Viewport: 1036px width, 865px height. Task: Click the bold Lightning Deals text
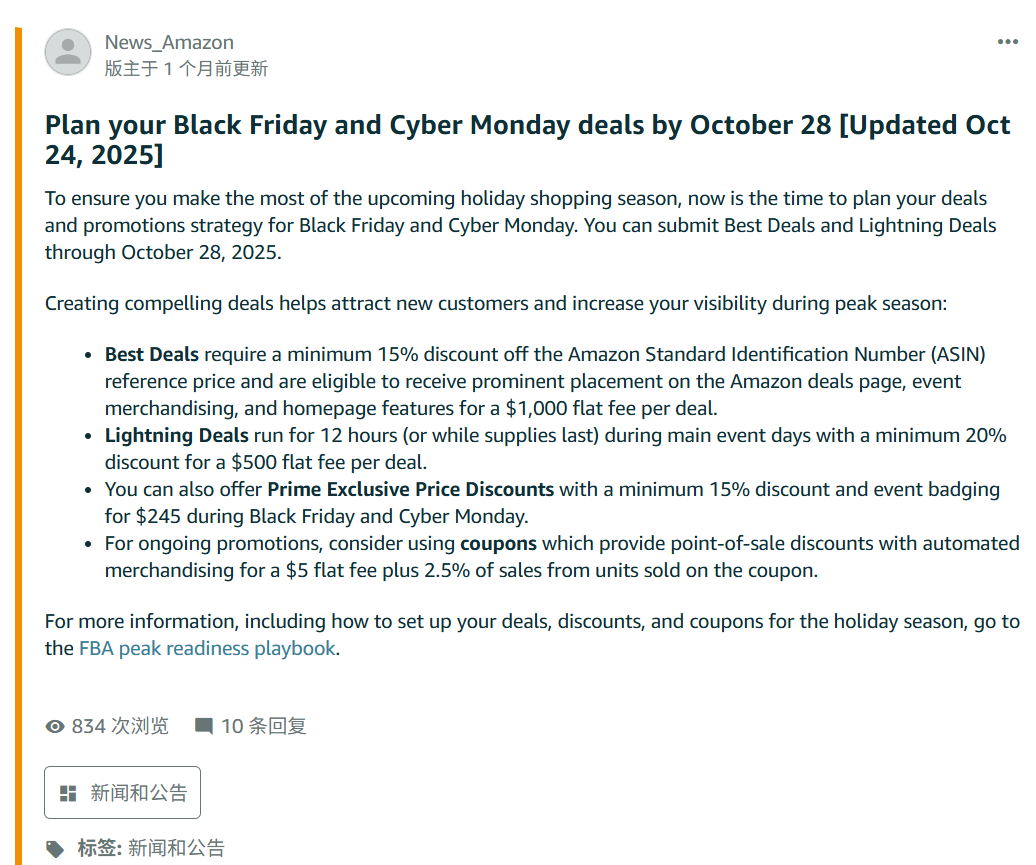click(176, 436)
